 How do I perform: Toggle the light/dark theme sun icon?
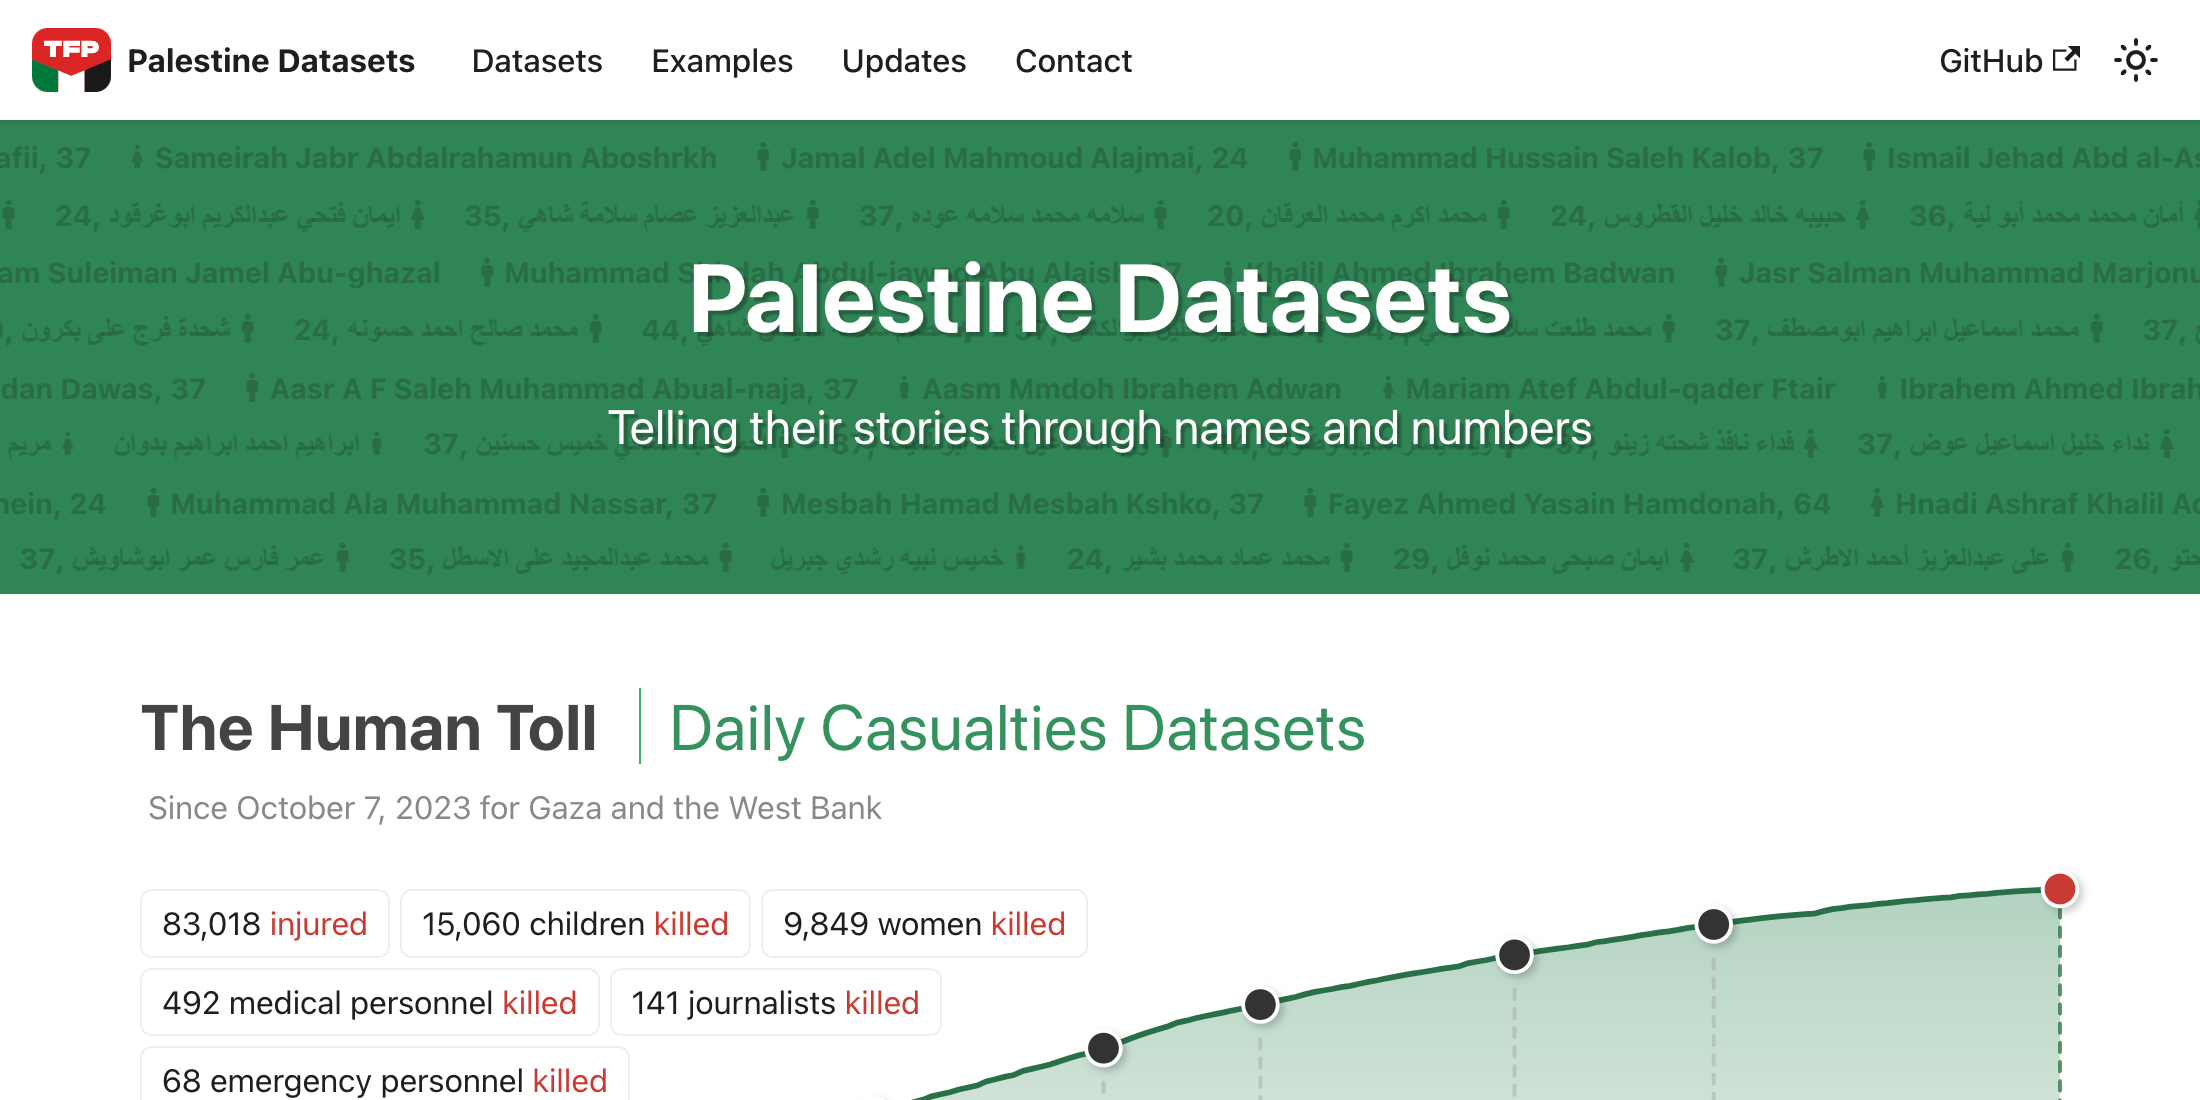[2135, 61]
